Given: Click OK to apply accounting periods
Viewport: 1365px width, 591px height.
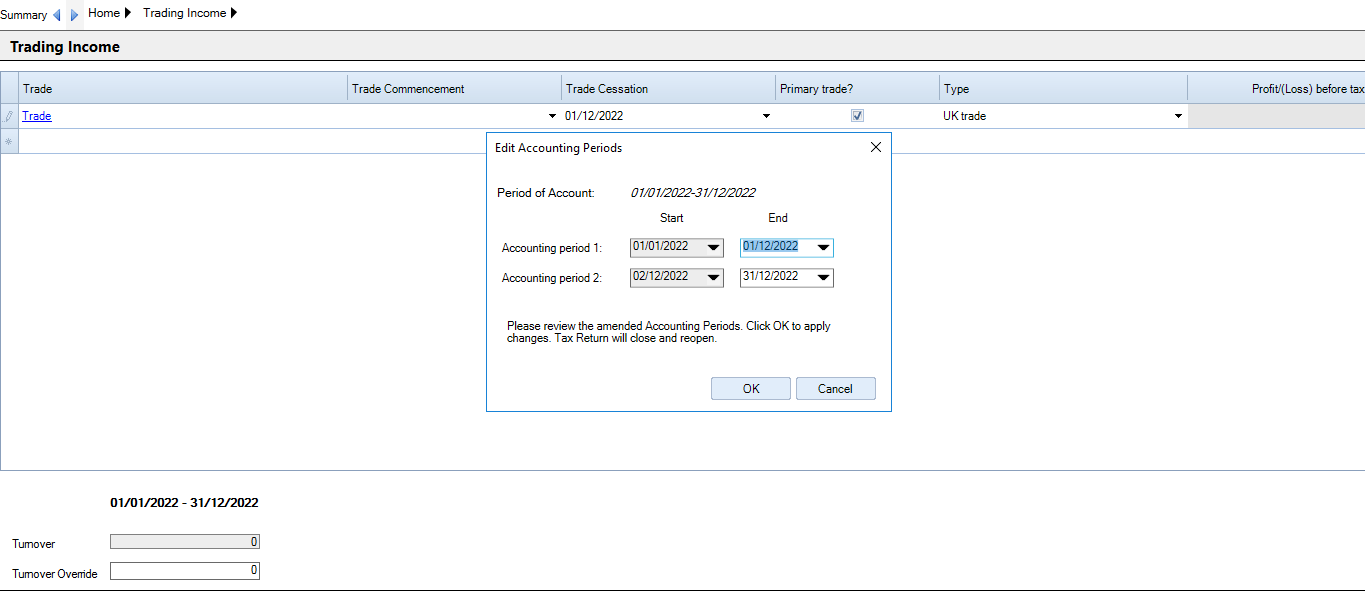Looking at the screenshot, I should pos(751,389).
